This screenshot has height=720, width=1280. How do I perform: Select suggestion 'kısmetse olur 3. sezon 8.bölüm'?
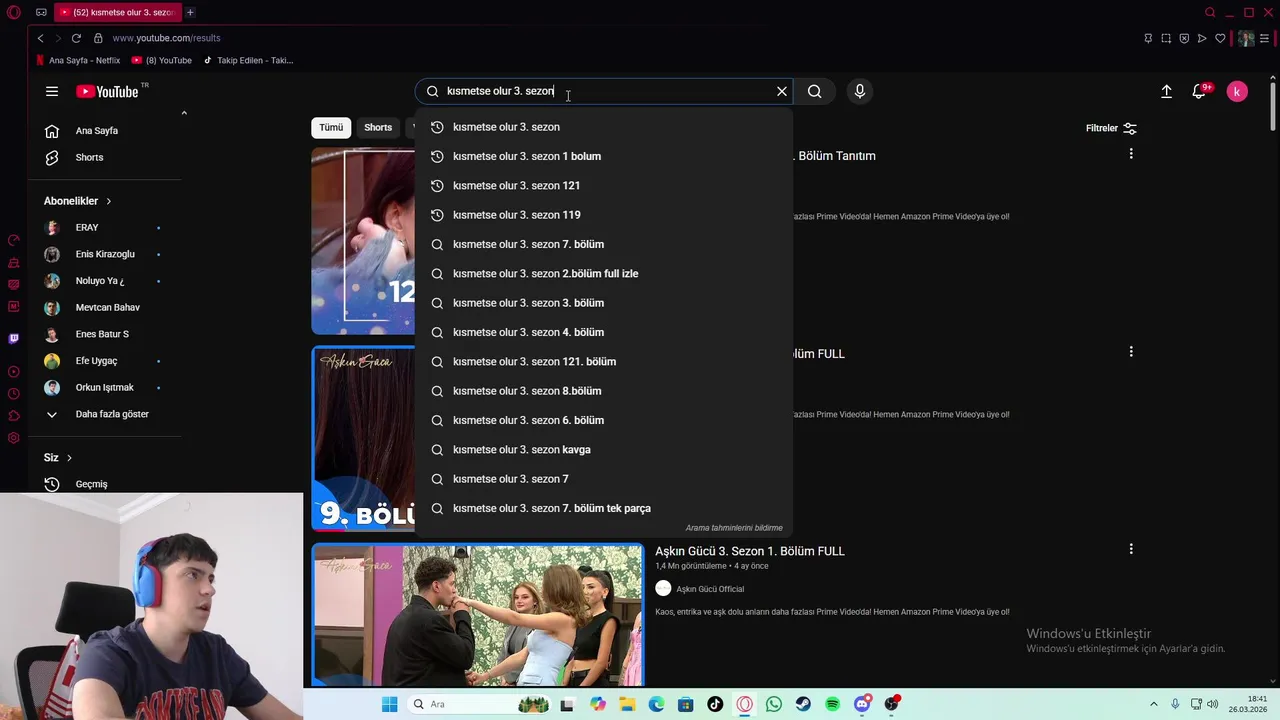click(x=604, y=391)
